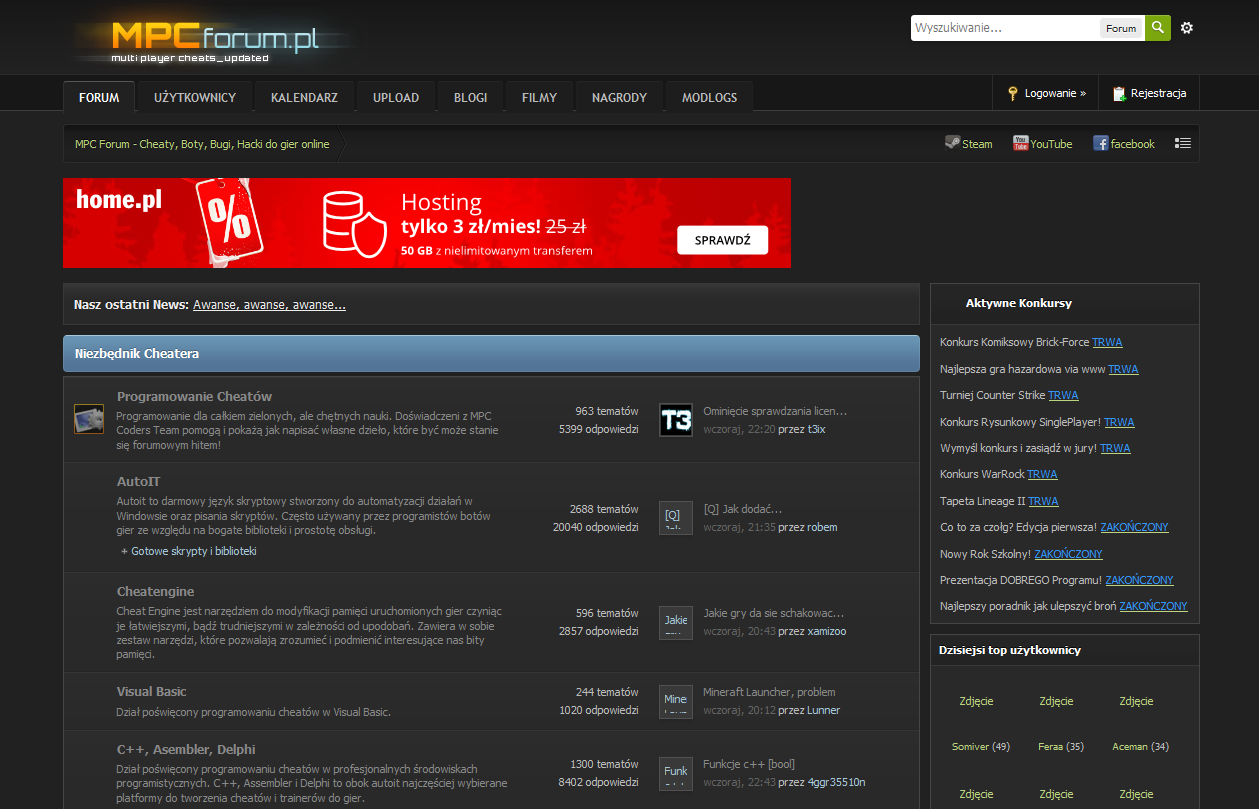Open the Programowanie Cheatów forum
This screenshot has height=809, width=1259.
[x=194, y=396]
